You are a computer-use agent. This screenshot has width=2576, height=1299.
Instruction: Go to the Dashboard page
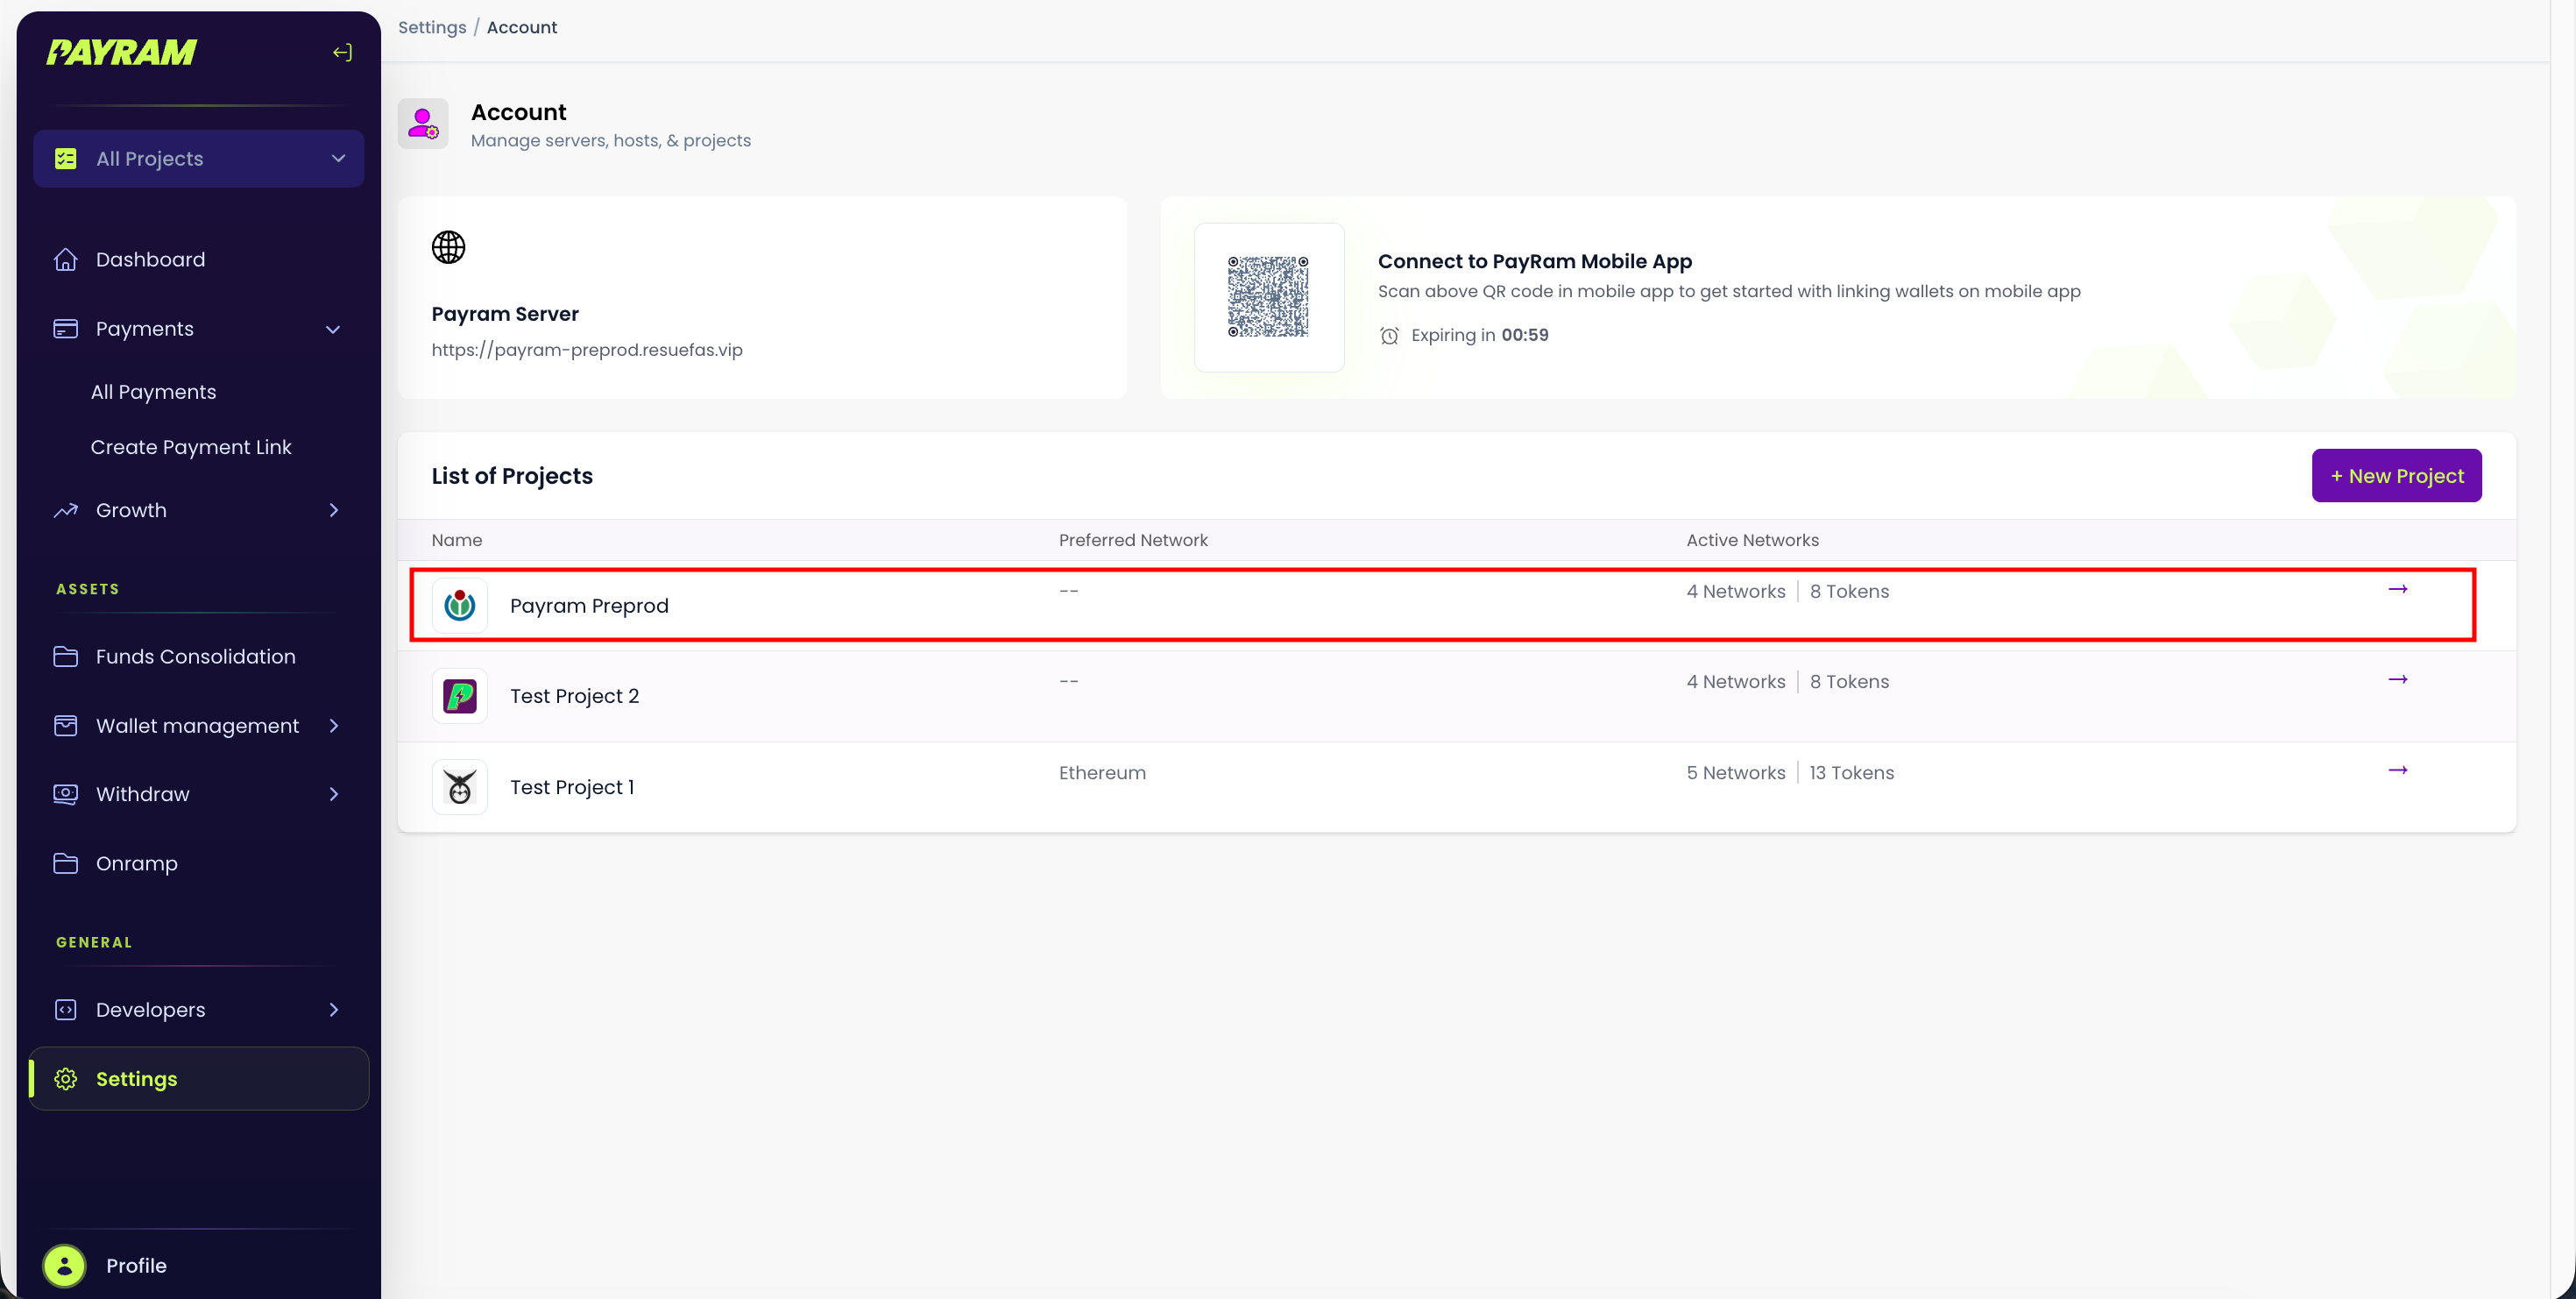click(150, 260)
